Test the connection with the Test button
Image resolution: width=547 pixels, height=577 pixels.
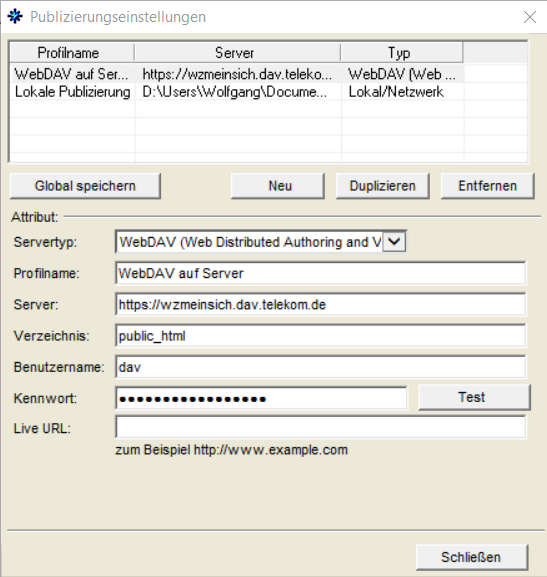coord(474,397)
